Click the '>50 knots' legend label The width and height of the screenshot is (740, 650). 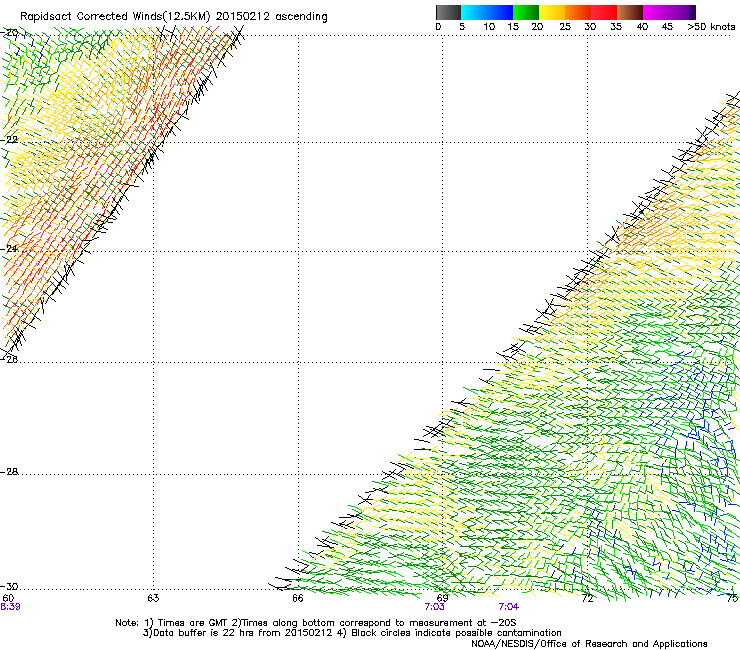(711, 27)
